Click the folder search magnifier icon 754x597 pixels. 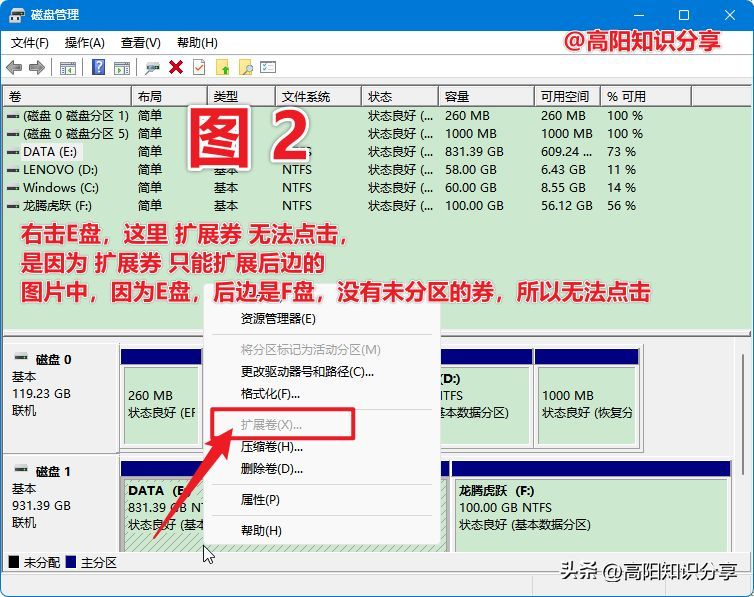tap(246, 67)
